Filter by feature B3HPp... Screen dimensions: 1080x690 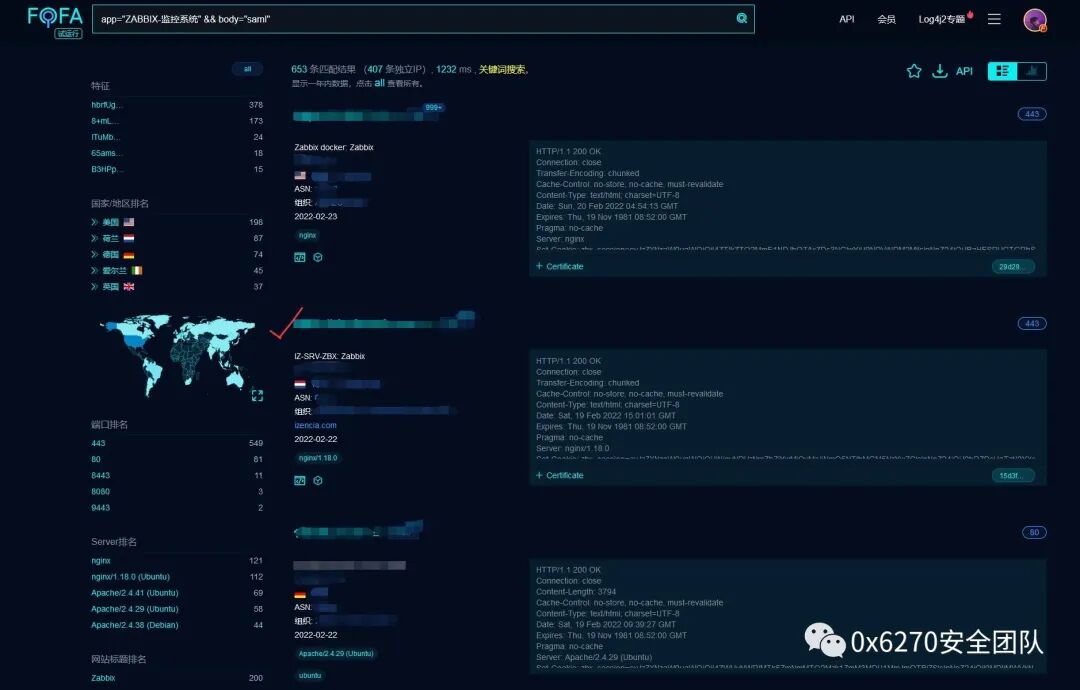107,169
